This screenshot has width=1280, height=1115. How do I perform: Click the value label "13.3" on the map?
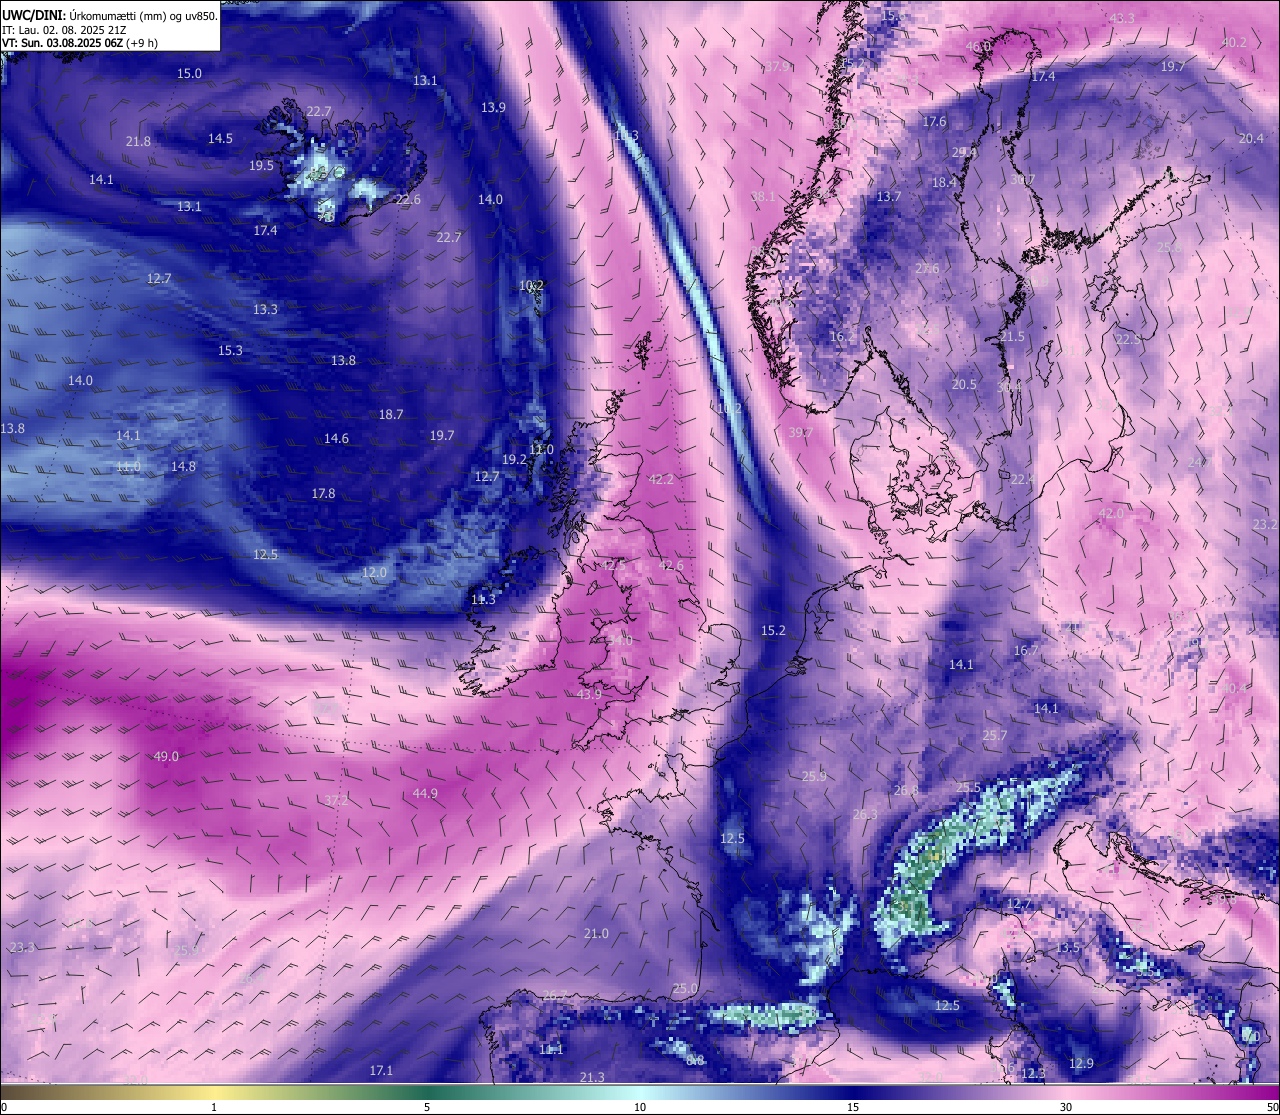click(x=265, y=310)
